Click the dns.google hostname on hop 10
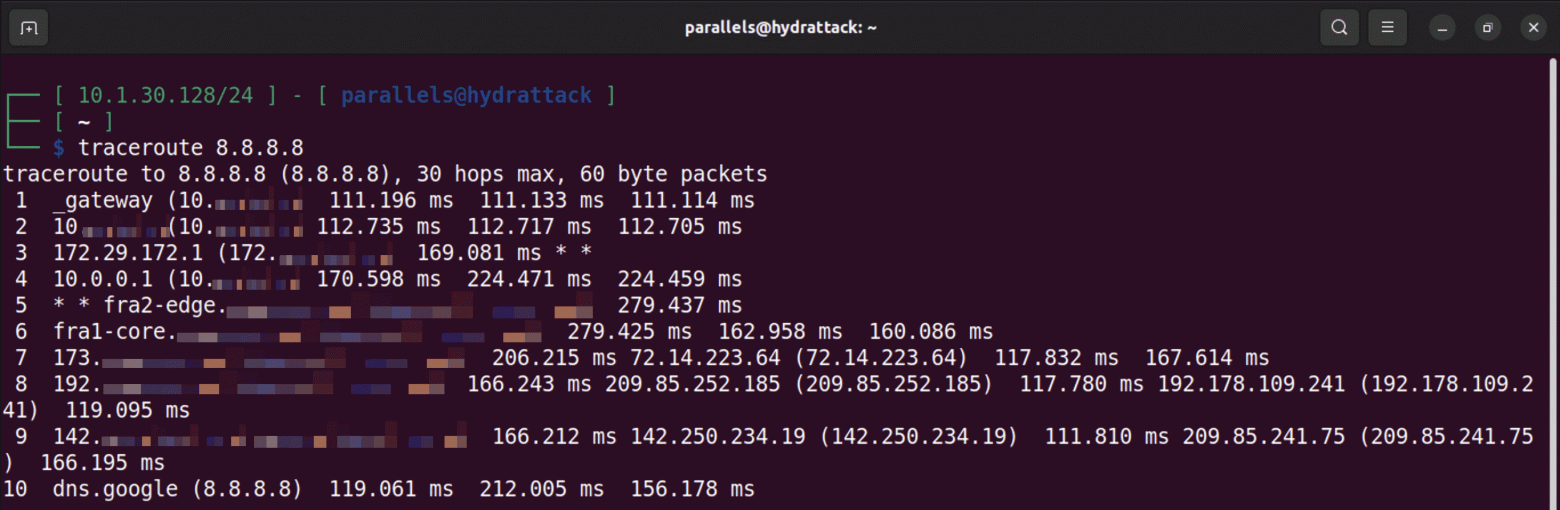Image resolution: width=1560 pixels, height=510 pixels. (103, 489)
